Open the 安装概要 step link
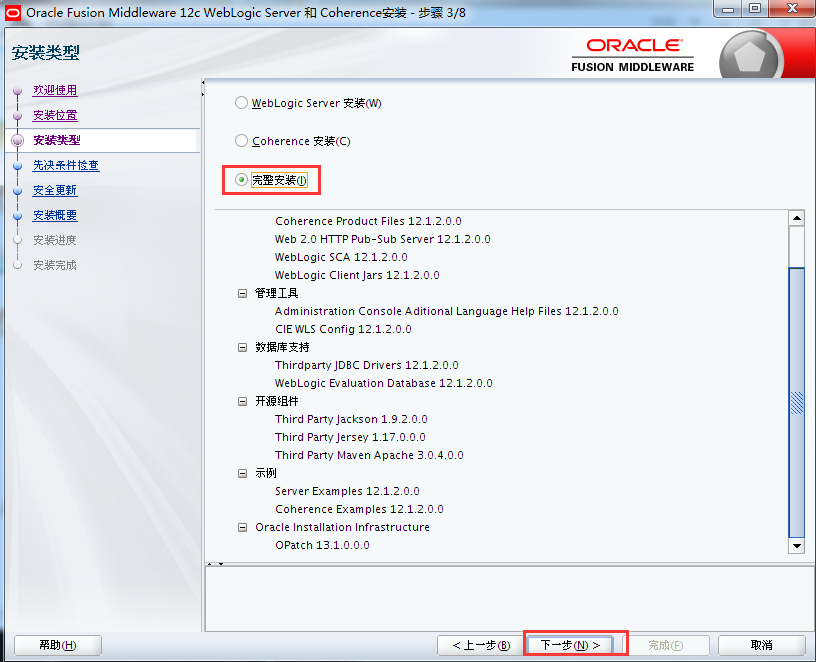Viewport: 816px width, 662px height. coord(55,215)
